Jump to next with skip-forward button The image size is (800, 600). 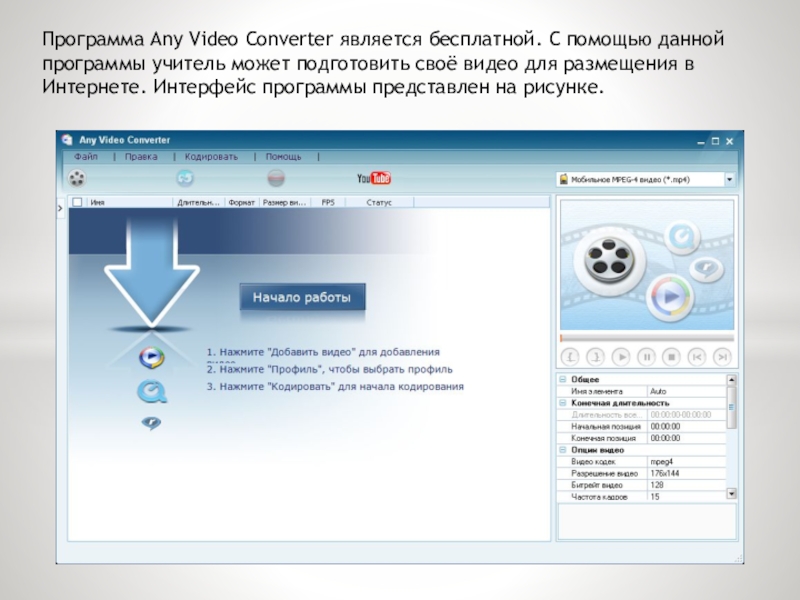tap(722, 357)
